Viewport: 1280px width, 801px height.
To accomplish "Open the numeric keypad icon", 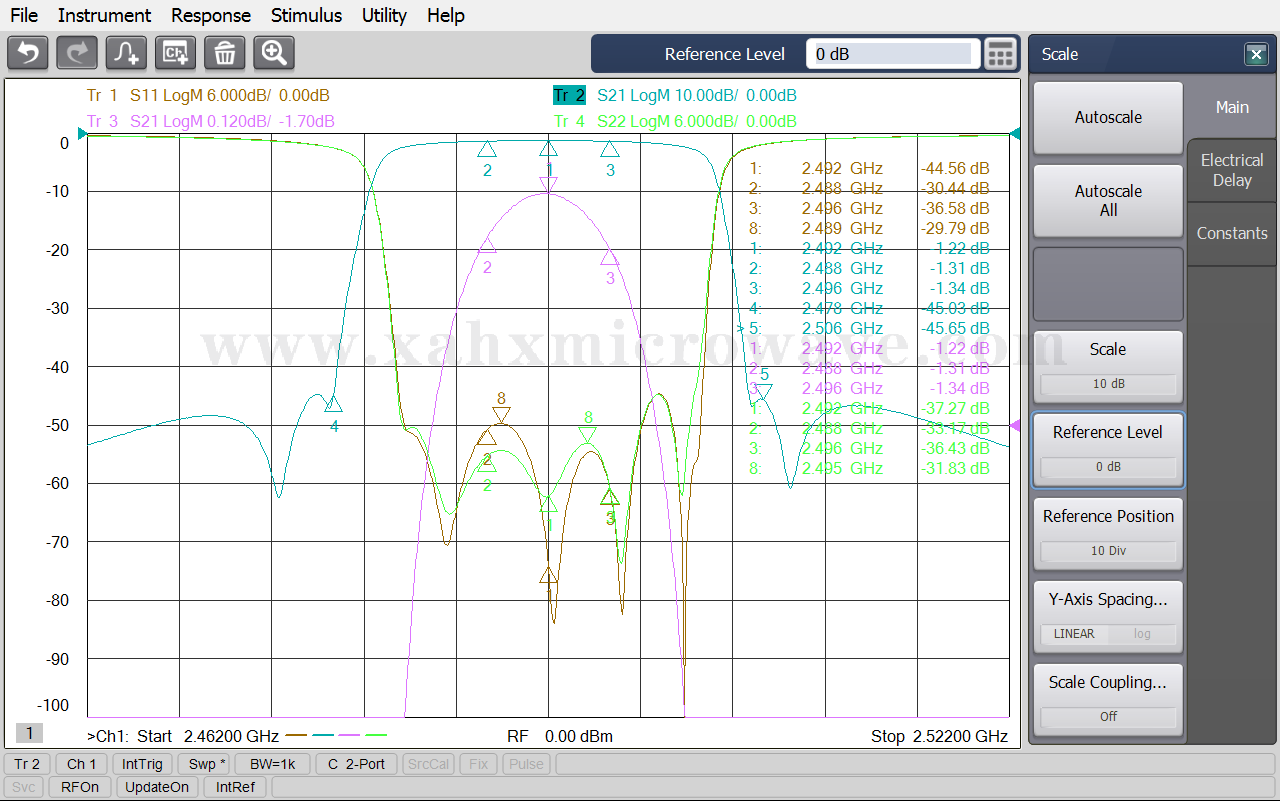I will click(1000, 54).
